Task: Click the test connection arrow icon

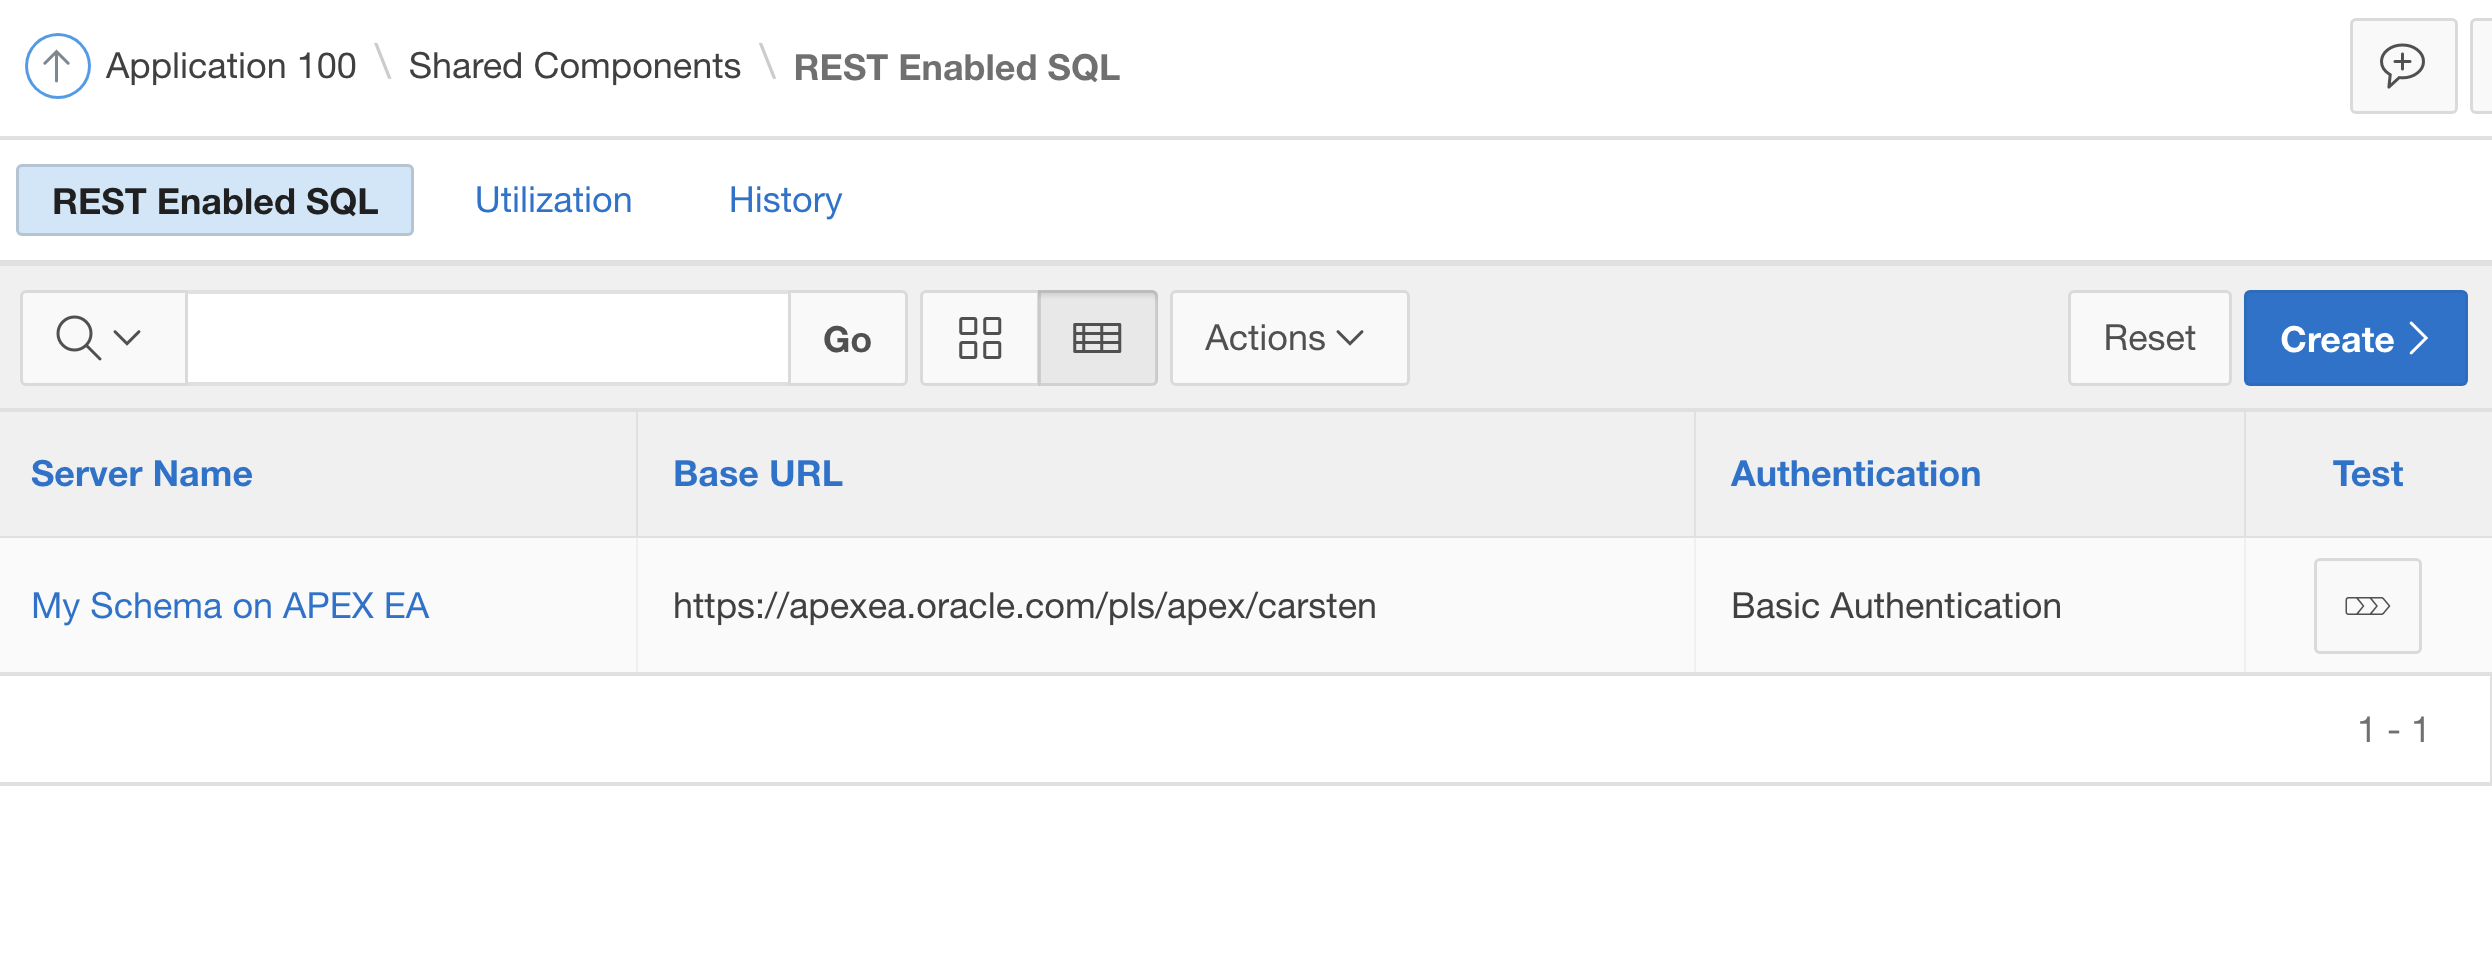Action: [2367, 606]
